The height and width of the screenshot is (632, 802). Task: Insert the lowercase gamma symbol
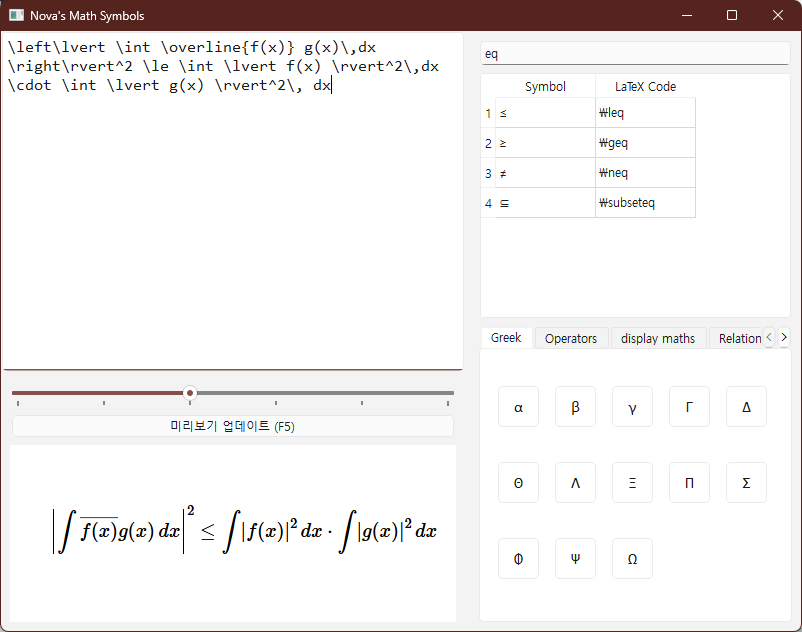(632, 407)
